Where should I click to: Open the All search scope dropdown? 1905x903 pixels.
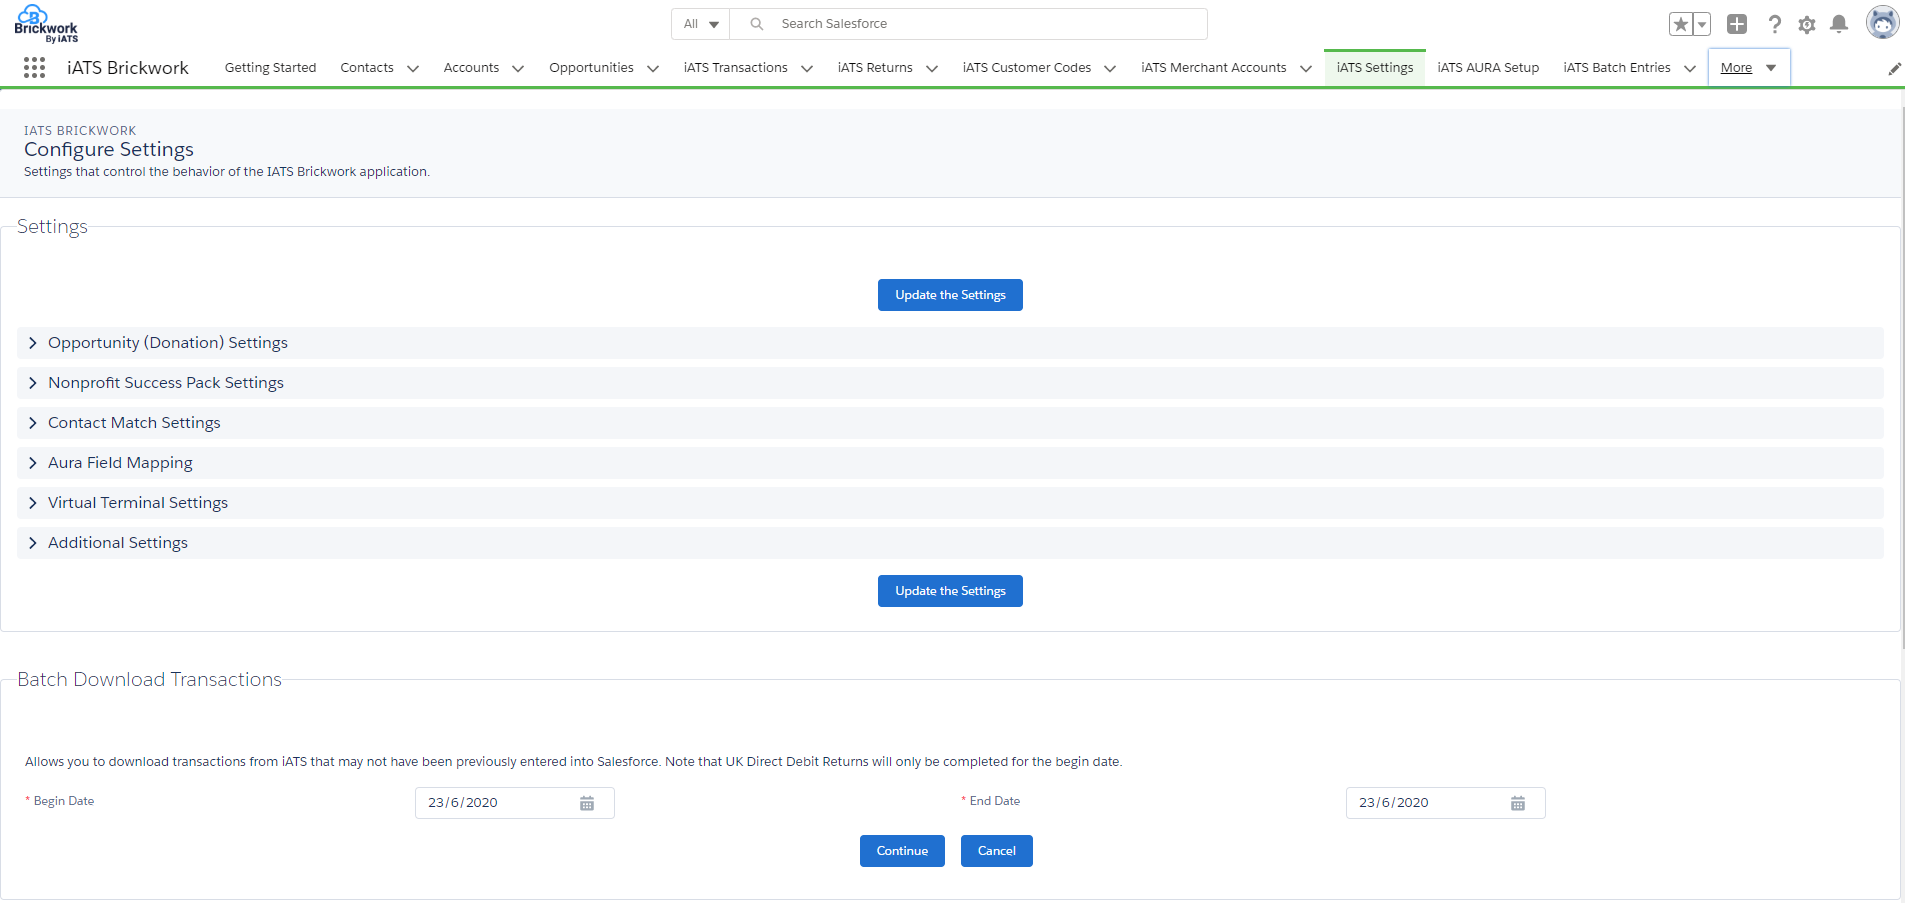(701, 24)
